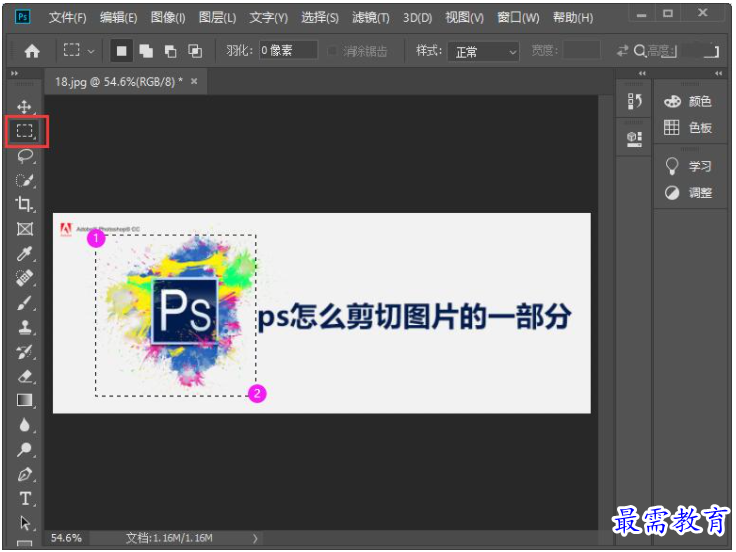The height and width of the screenshot is (552, 736).
Task: Click the 54.6% zoom level field
Action: pyautogui.click(x=66, y=538)
